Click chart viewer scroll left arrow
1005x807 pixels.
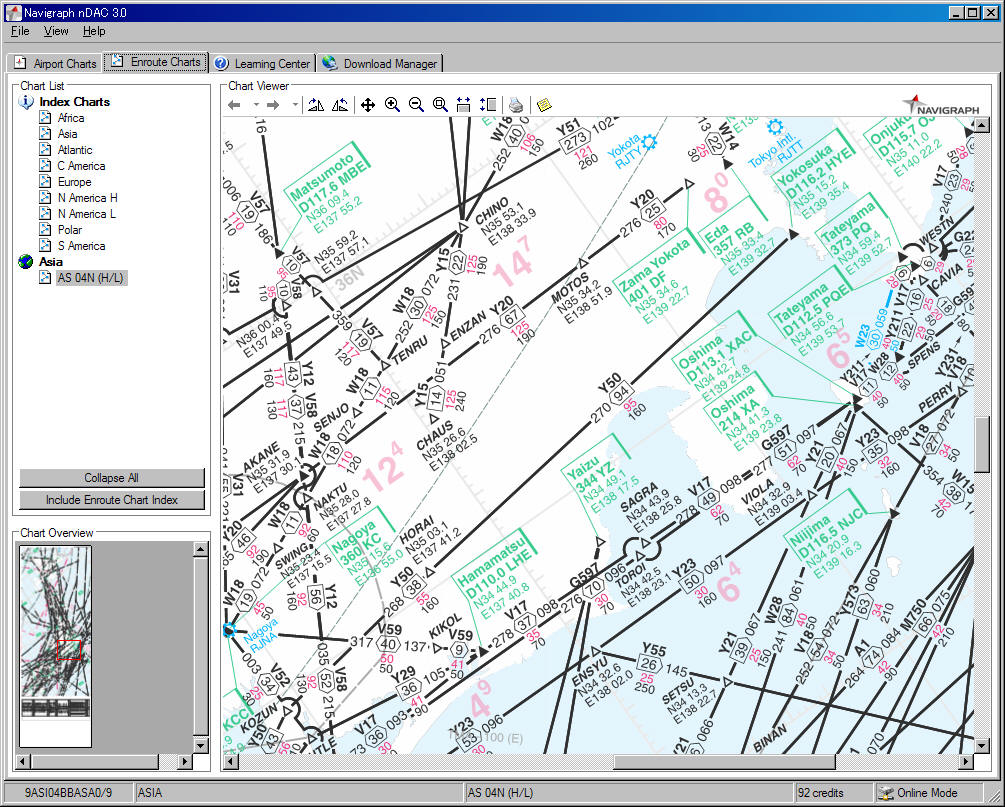[x=230, y=761]
